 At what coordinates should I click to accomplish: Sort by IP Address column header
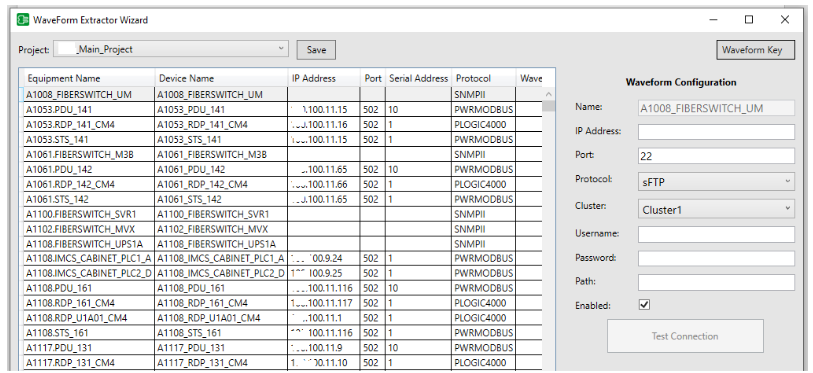(325, 78)
